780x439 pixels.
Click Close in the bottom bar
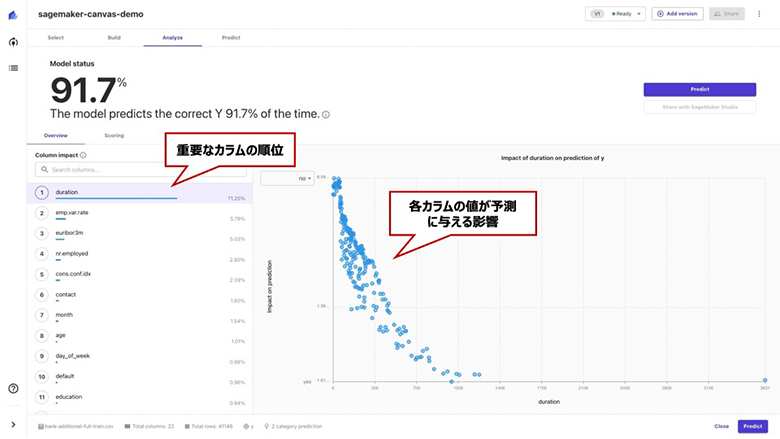click(x=721, y=426)
